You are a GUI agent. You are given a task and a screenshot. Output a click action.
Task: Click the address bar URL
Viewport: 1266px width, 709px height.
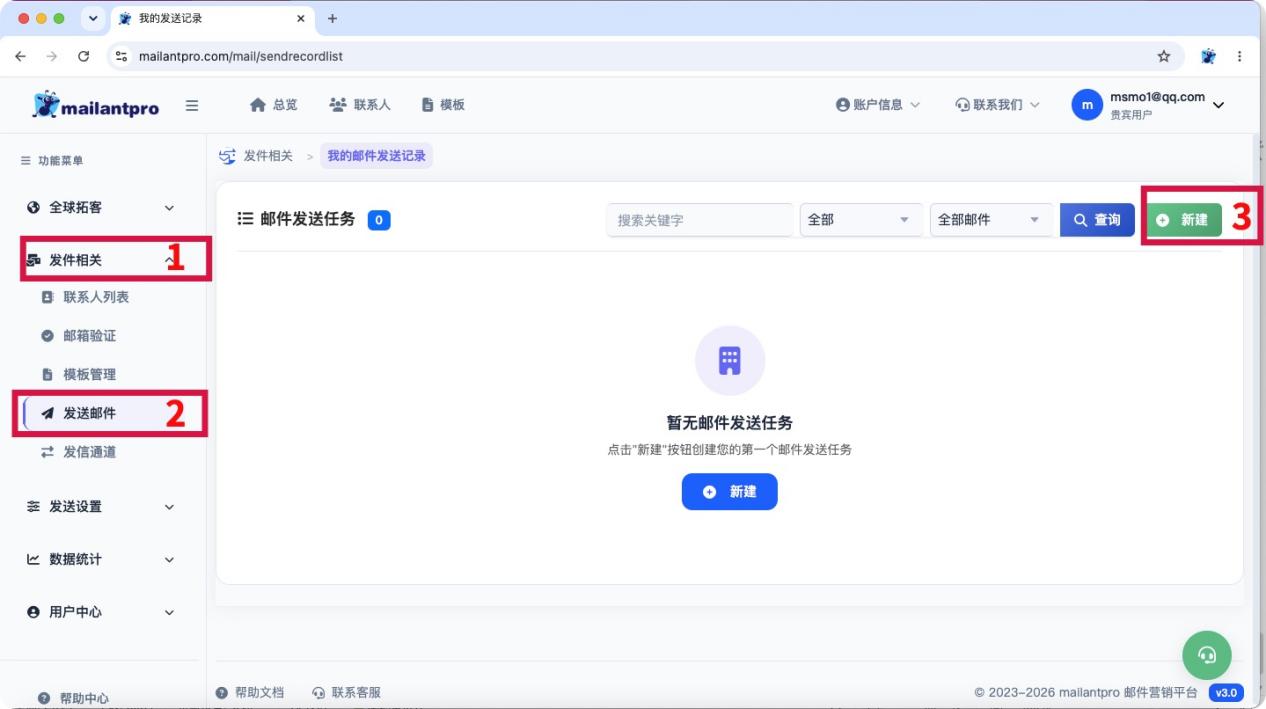pos(241,56)
